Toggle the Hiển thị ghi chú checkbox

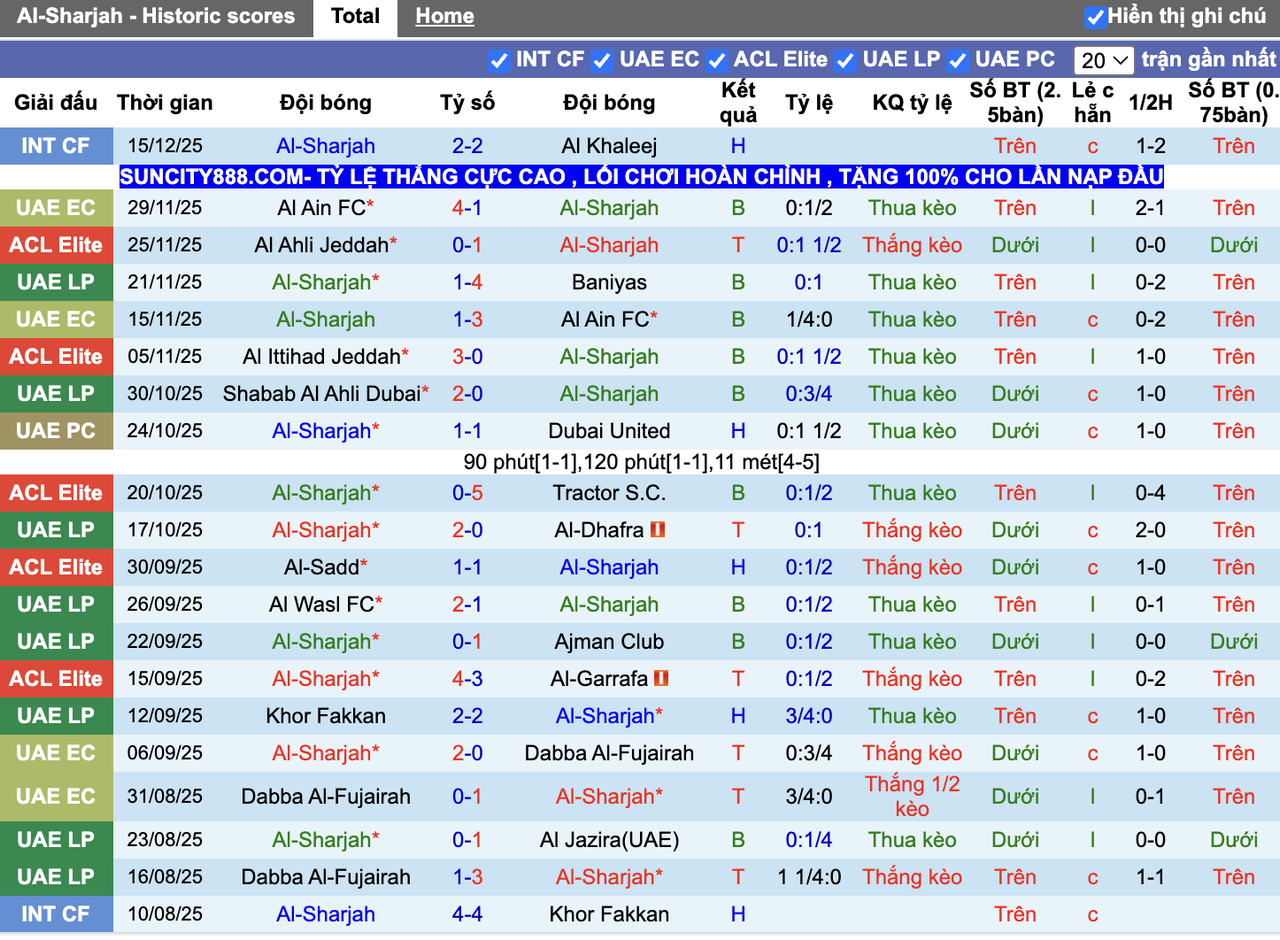pos(1095,17)
